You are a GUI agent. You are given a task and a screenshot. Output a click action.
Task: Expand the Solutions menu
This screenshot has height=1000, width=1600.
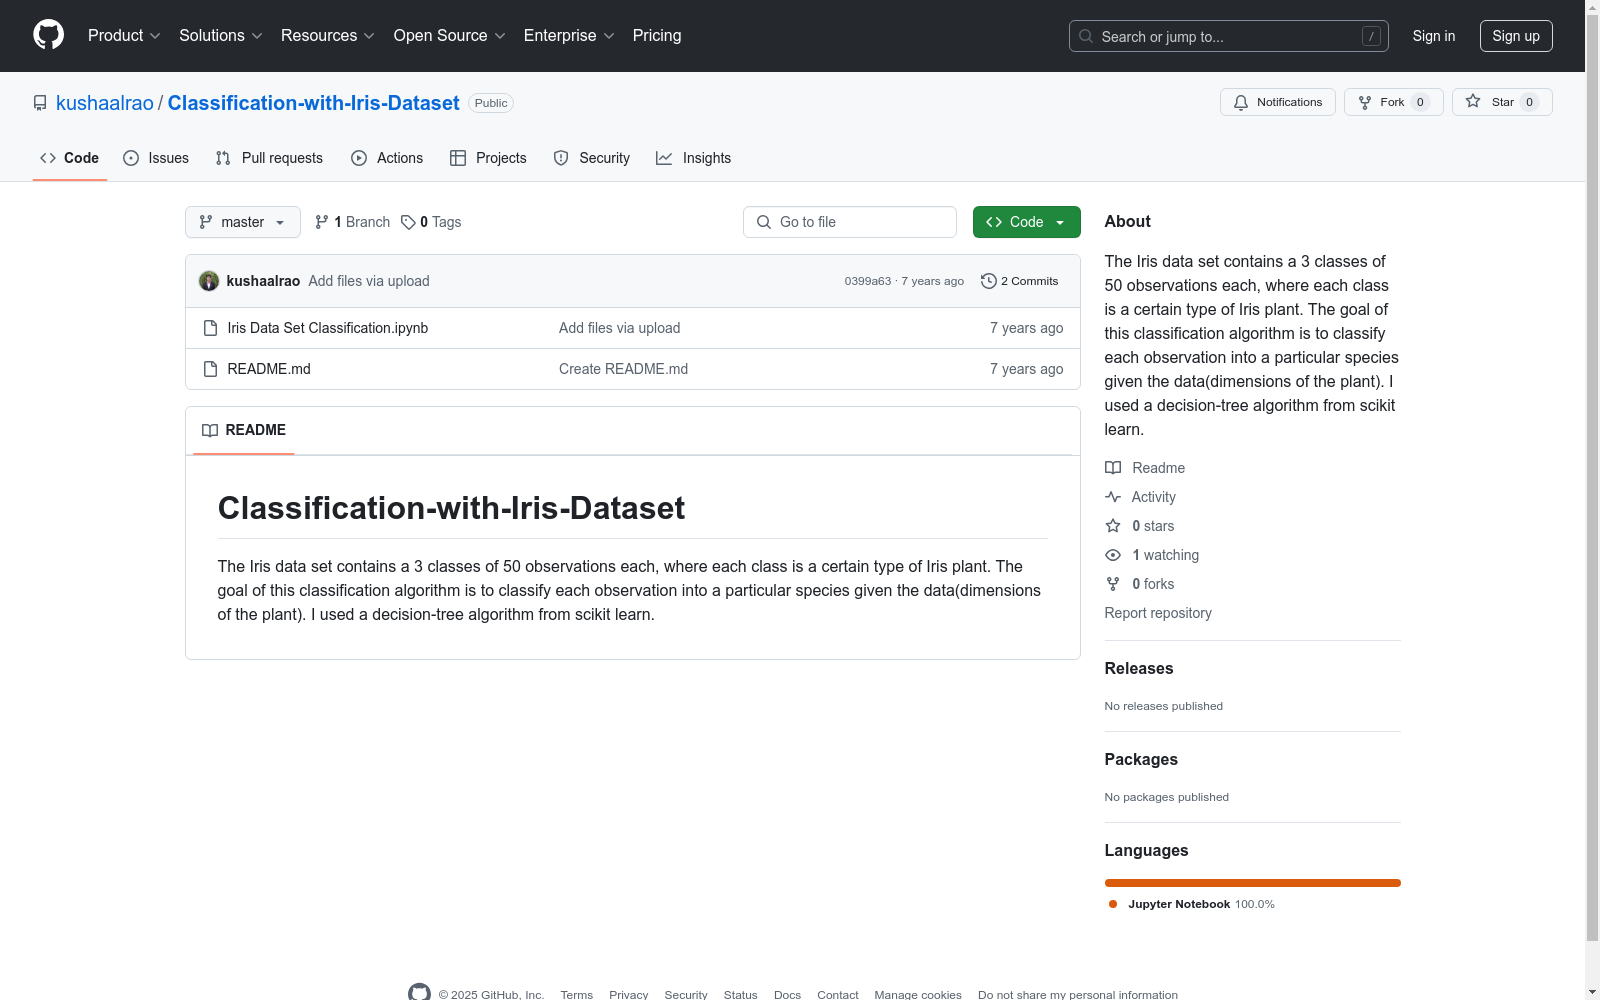[x=221, y=35]
